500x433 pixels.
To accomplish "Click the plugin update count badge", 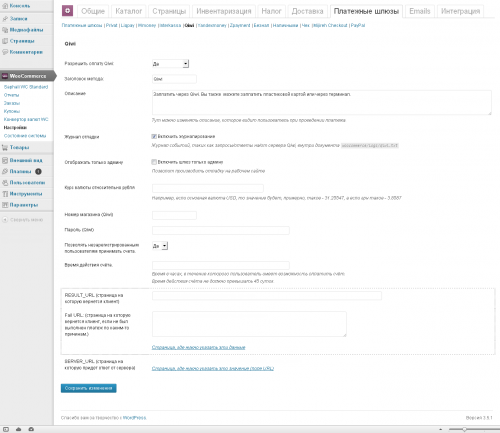I will [38, 171].
